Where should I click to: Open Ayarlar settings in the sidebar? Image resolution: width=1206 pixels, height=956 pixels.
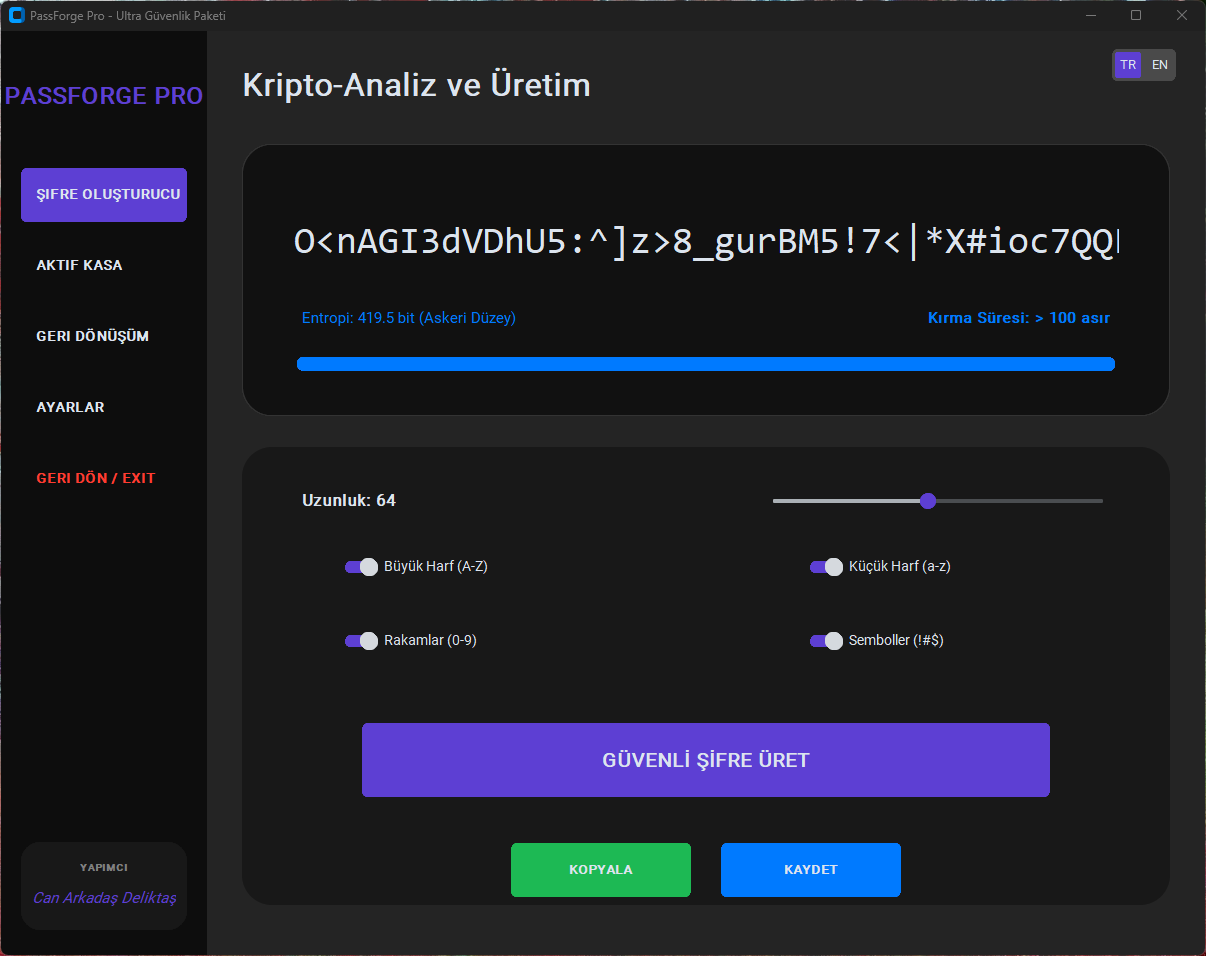click(x=70, y=408)
